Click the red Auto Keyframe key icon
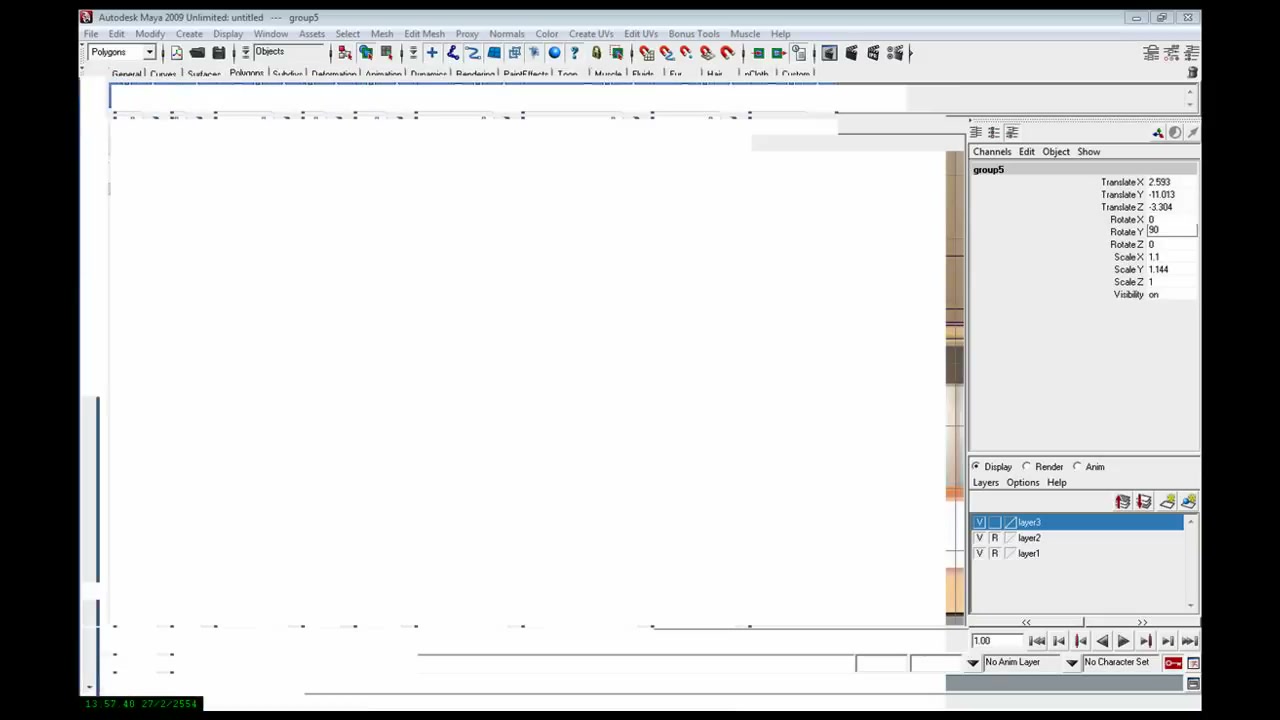 [x=1173, y=662]
